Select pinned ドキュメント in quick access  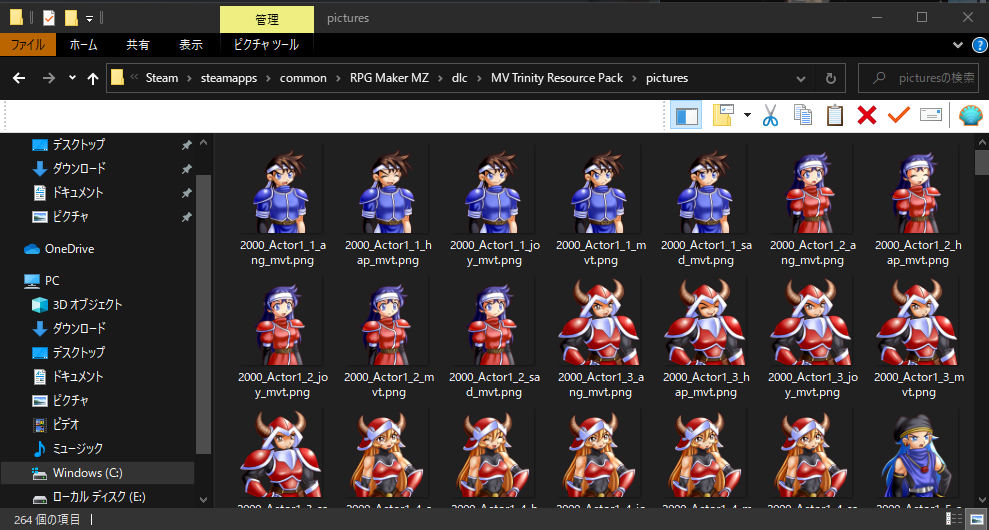click(x=77, y=192)
